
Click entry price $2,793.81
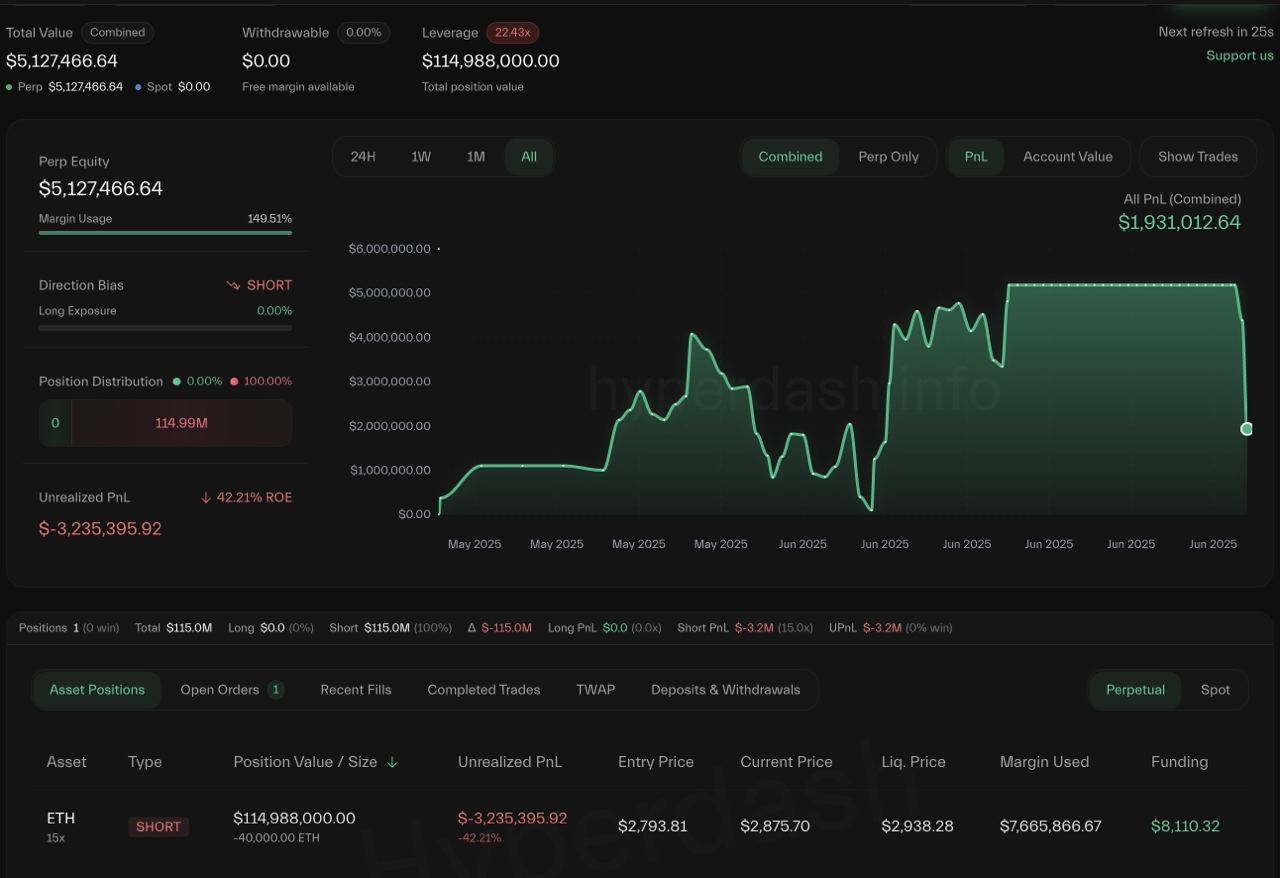[x=652, y=826]
